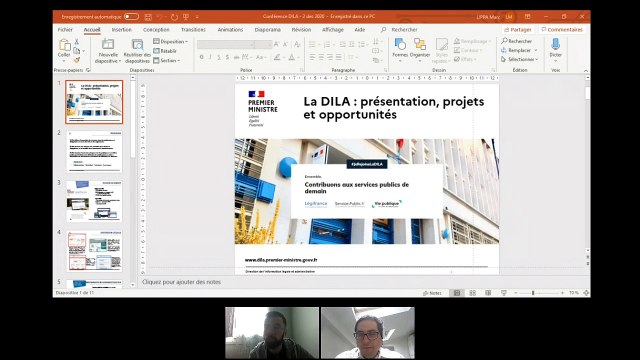640x360 pixels.
Task: Click the Coller paste icon
Action: pyautogui.click(x=64, y=44)
